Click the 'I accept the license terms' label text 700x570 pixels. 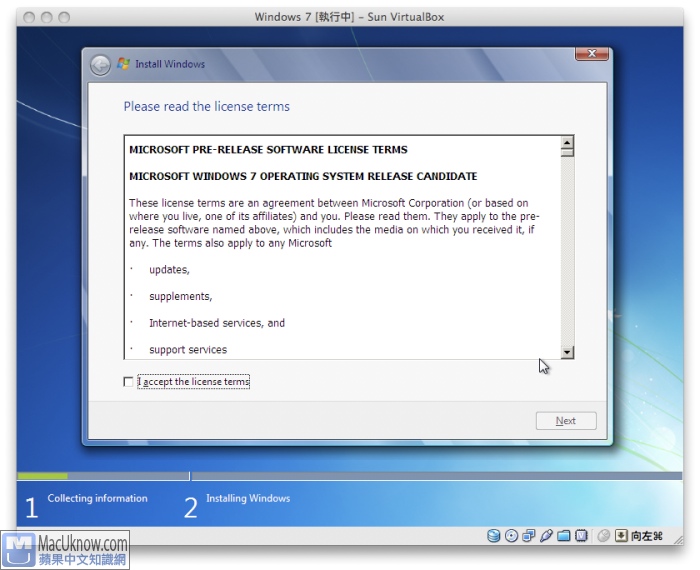tap(193, 382)
